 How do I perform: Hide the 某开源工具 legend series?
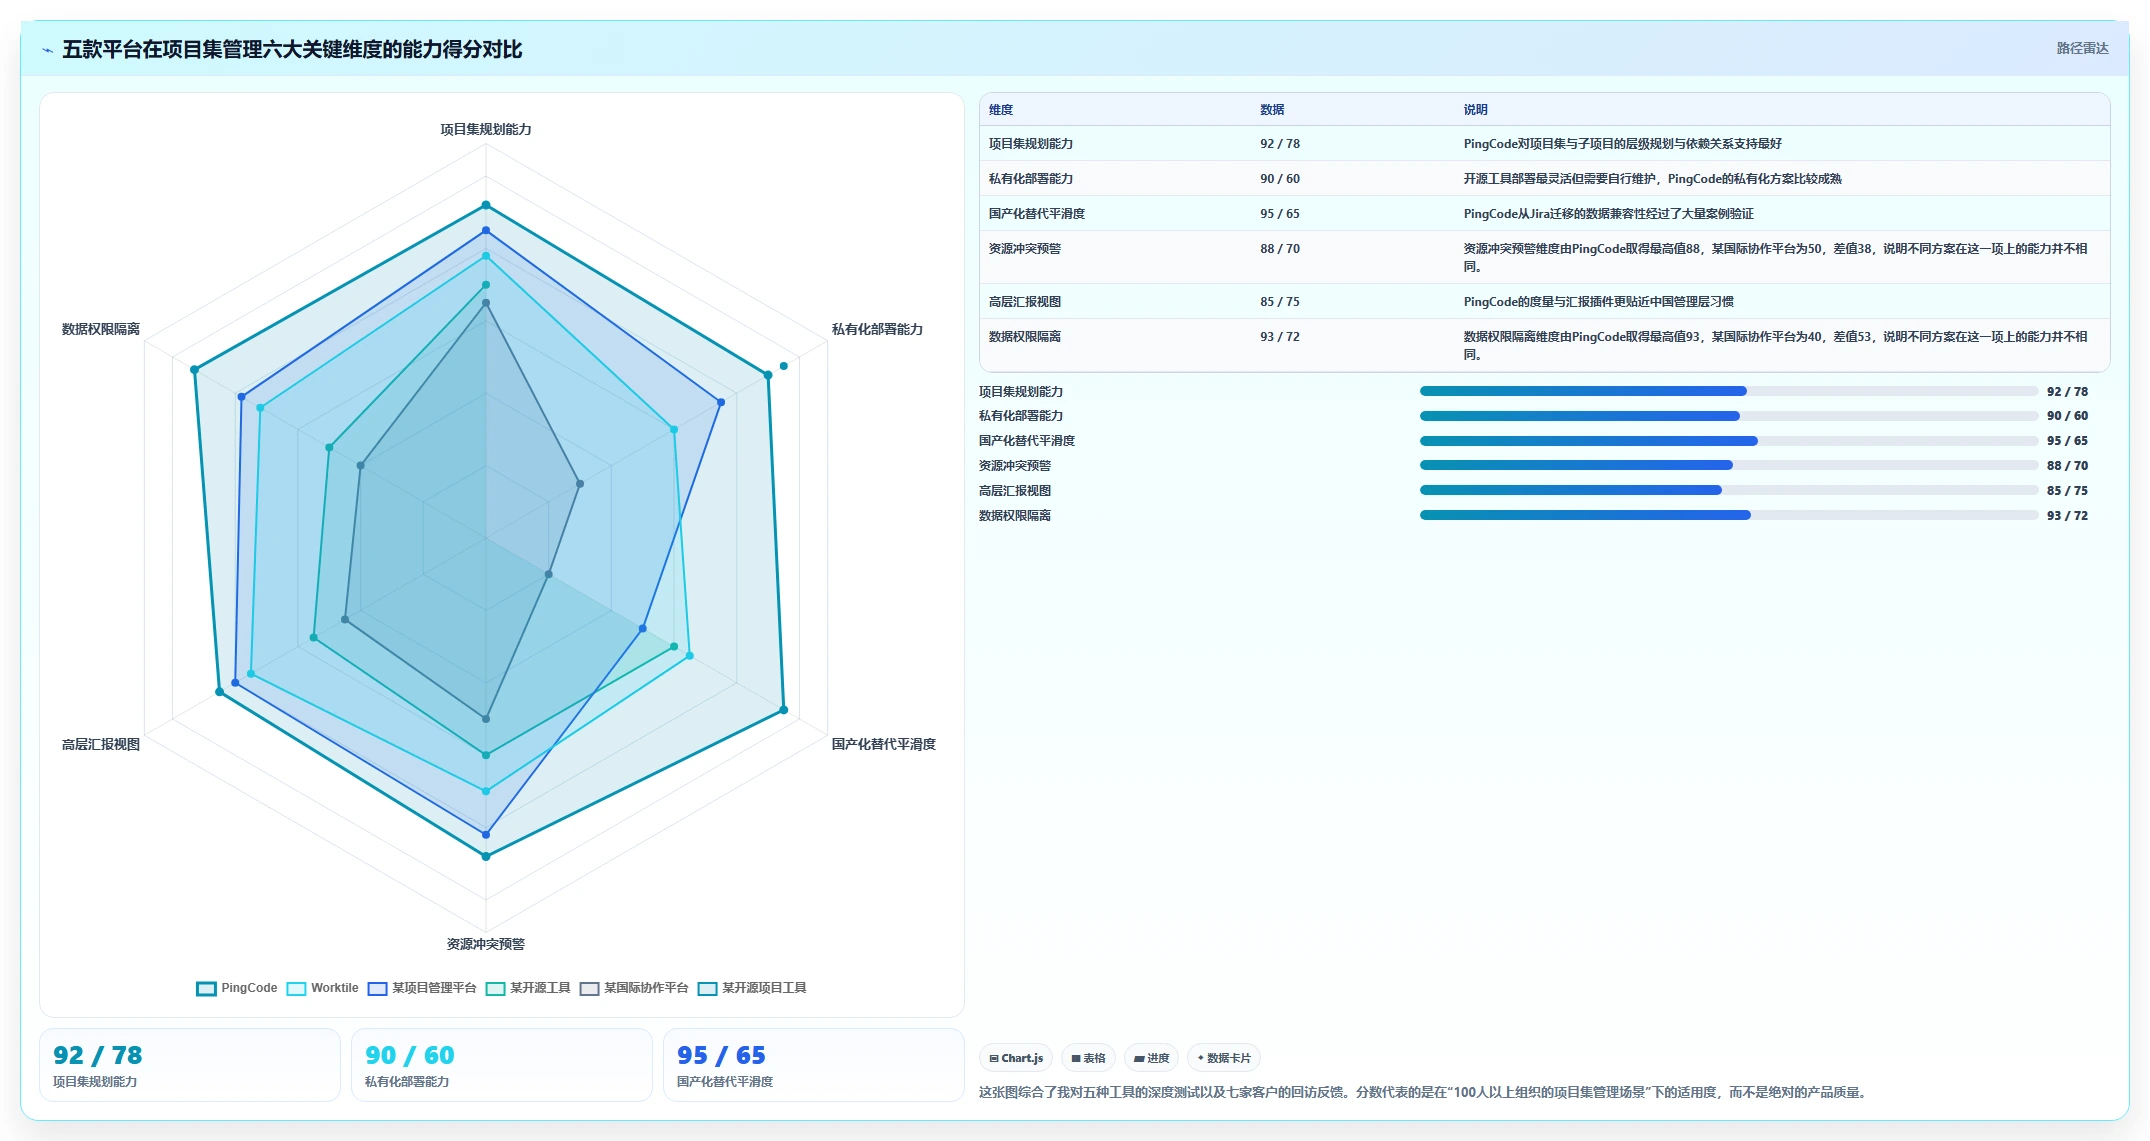pos(528,988)
